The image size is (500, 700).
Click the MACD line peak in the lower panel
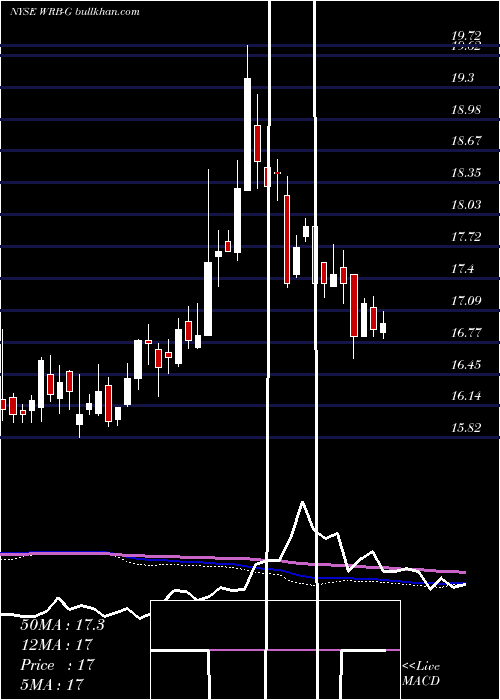coord(303,502)
